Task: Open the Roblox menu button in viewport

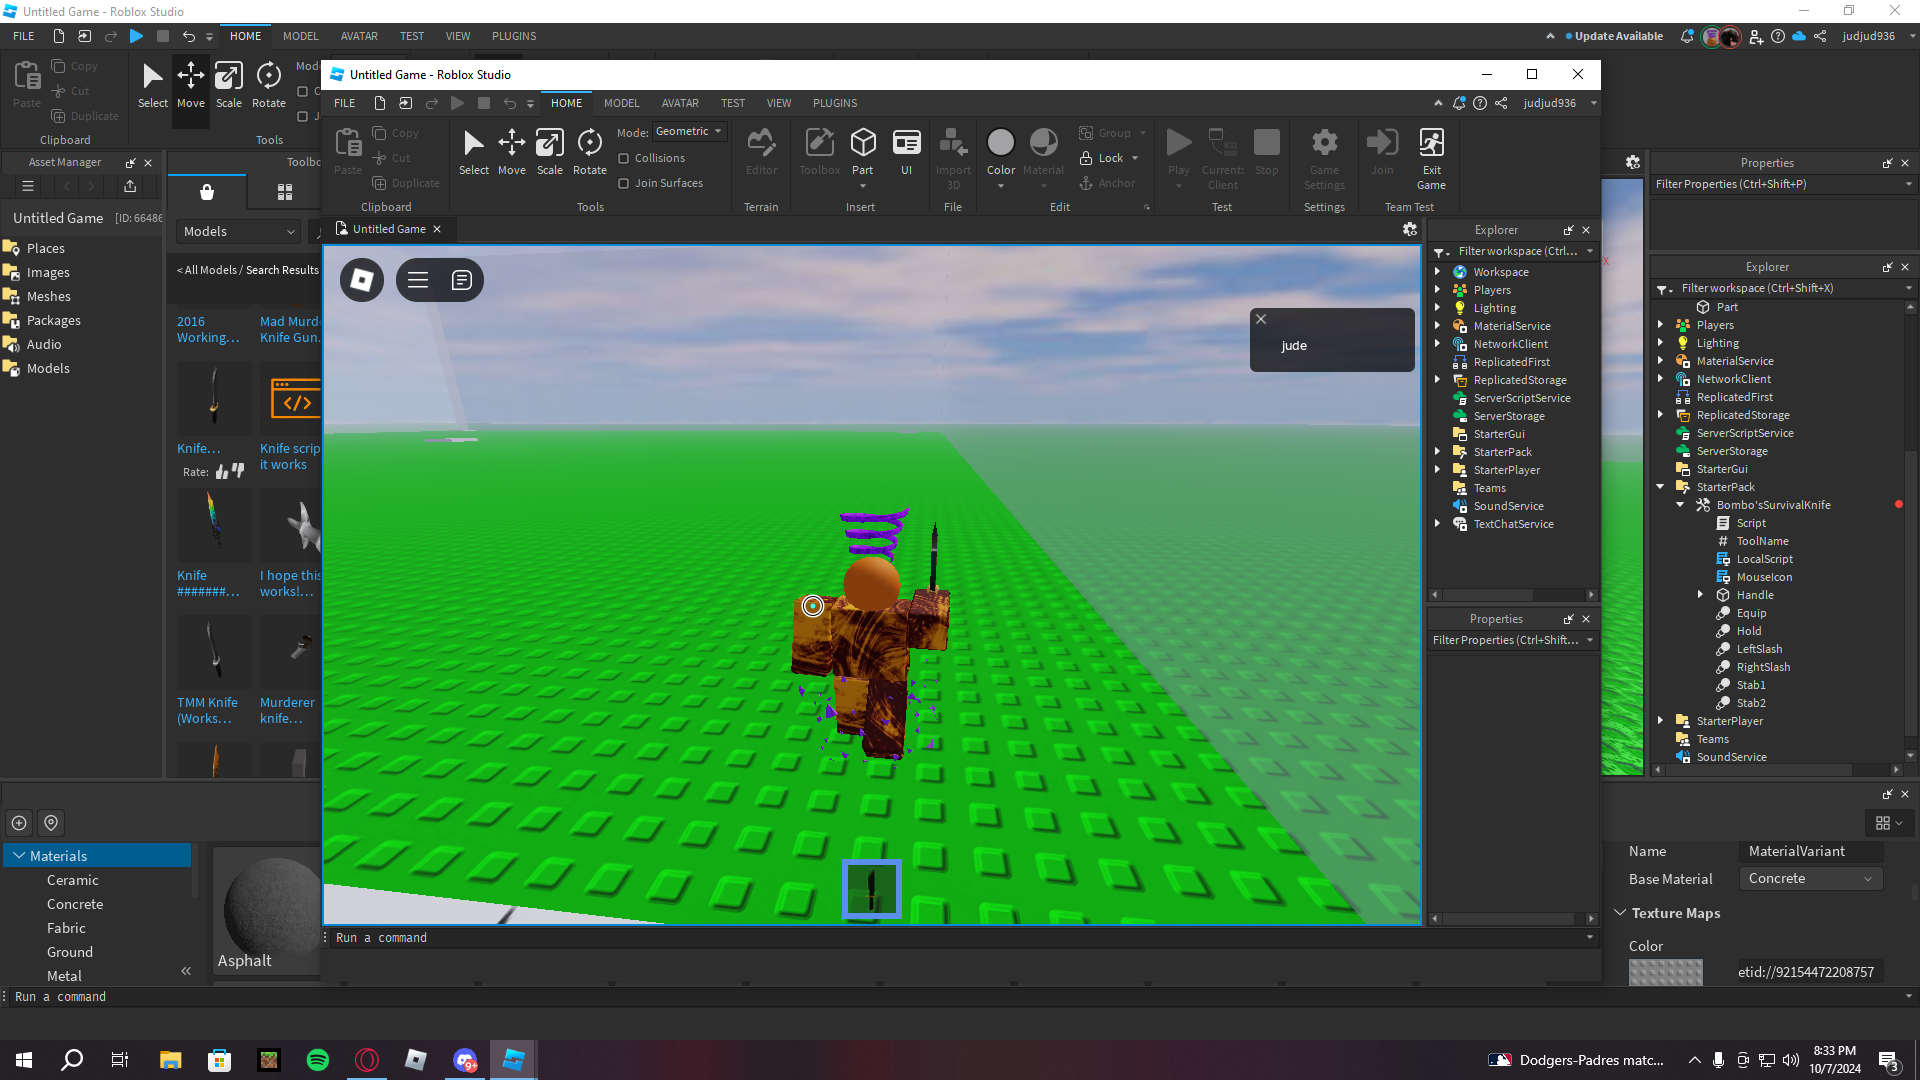Action: point(362,280)
